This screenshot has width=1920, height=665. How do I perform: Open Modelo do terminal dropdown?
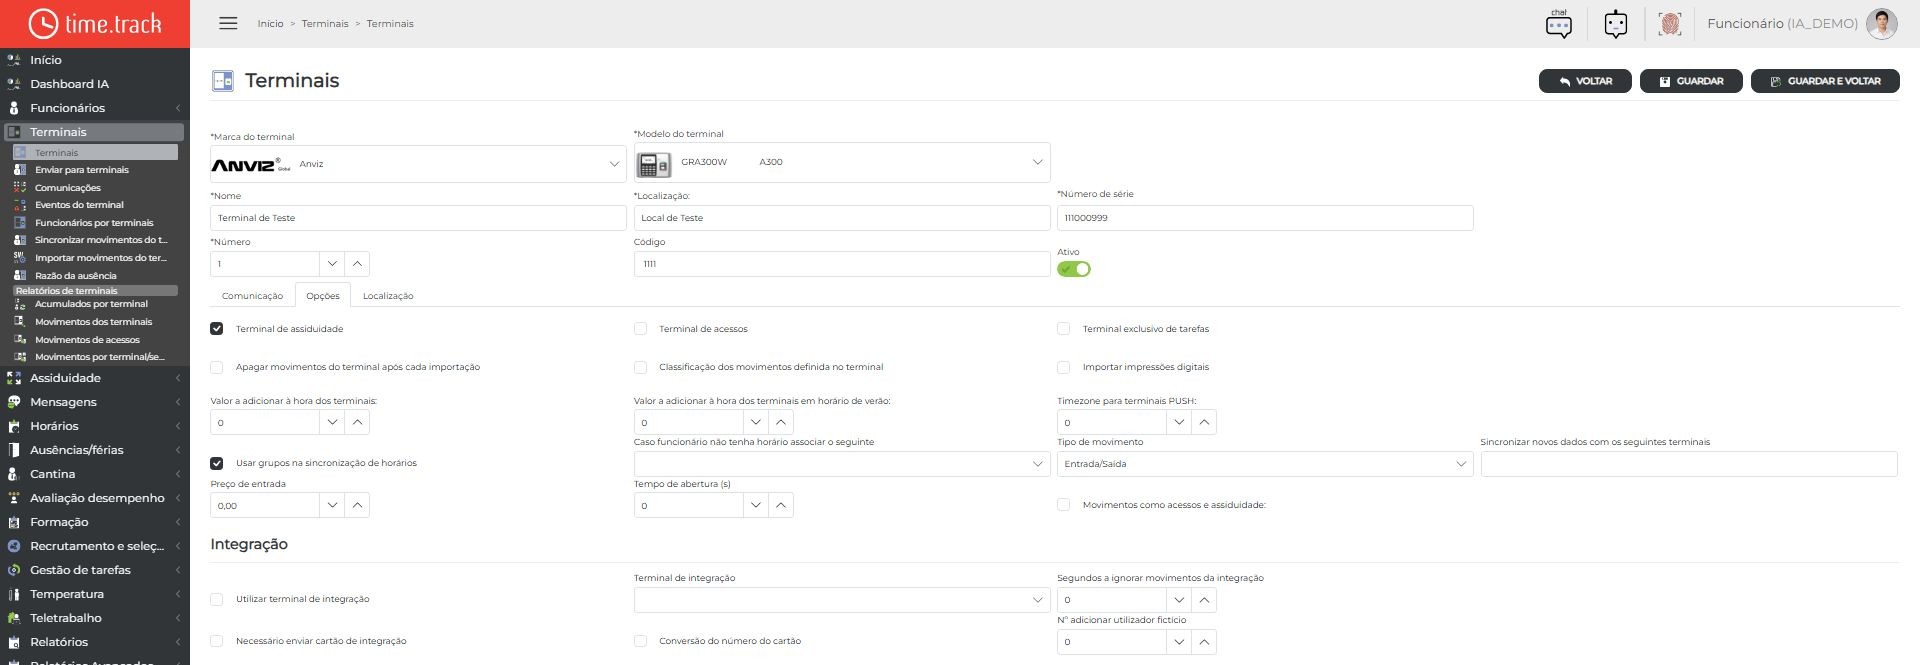[842, 162]
